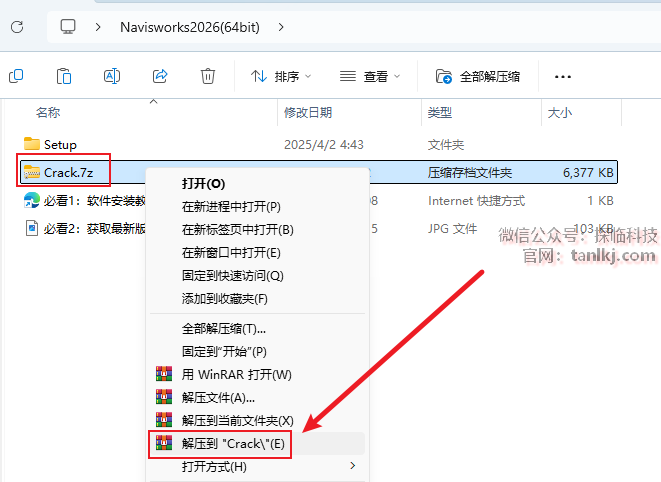Click the image file icon for 必看2
661x482 pixels.
(x=32, y=228)
